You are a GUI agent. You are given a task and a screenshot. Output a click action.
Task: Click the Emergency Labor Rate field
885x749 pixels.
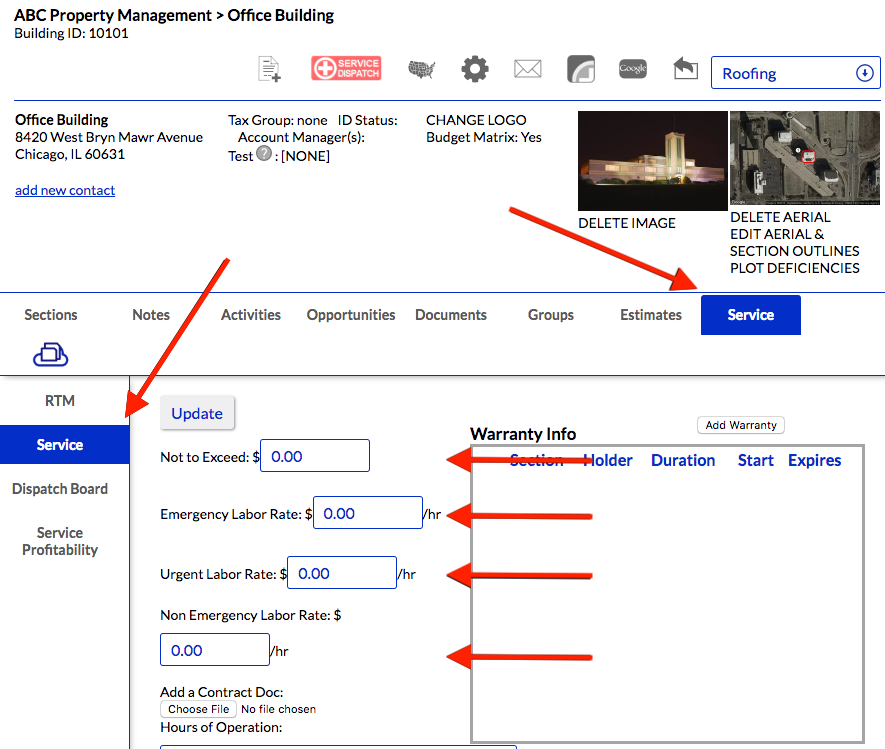(x=368, y=513)
